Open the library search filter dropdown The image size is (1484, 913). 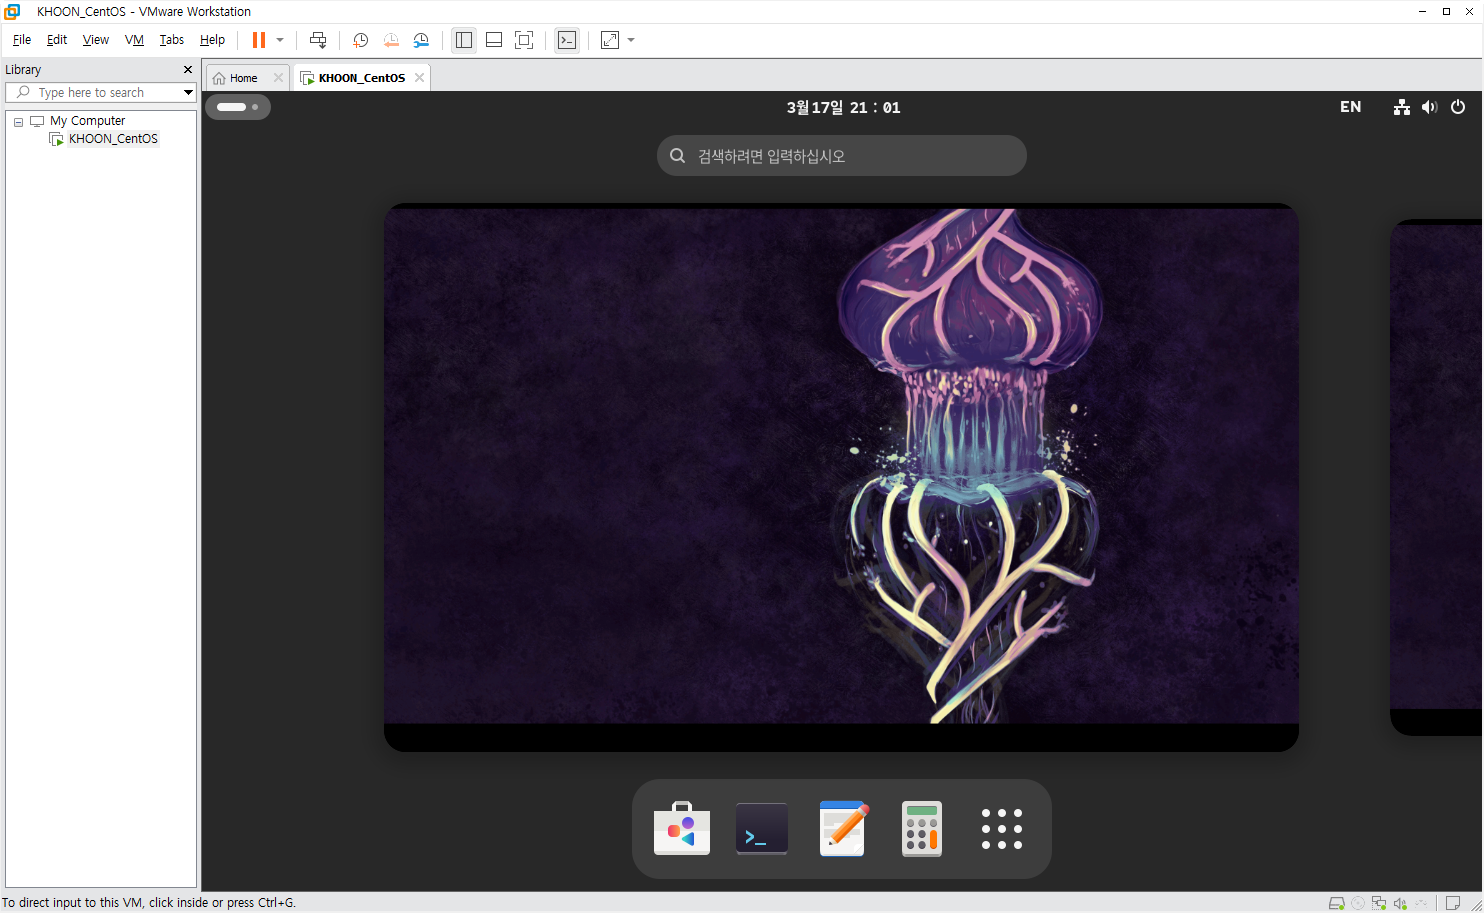(188, 92)
